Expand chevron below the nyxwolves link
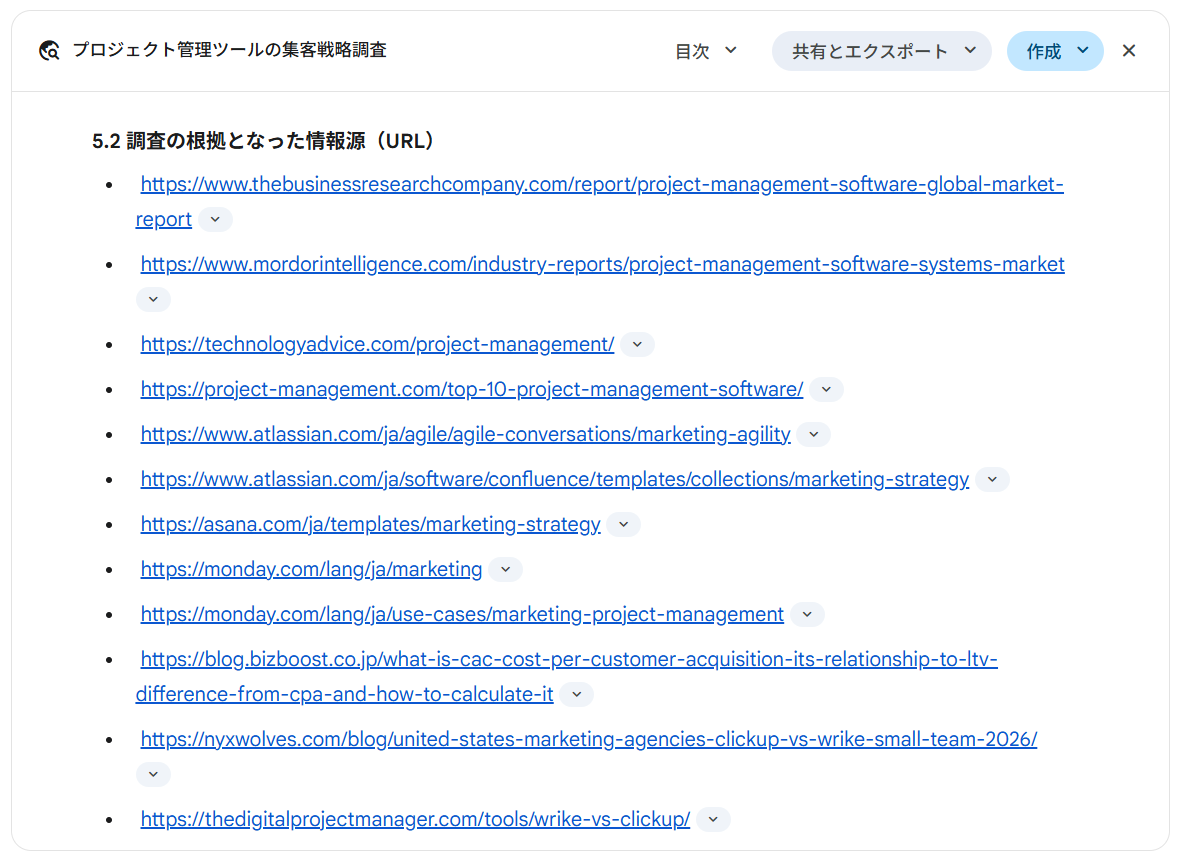This screenshot has height=859, width=1183. pyautogui.click(x=153, y=775)
